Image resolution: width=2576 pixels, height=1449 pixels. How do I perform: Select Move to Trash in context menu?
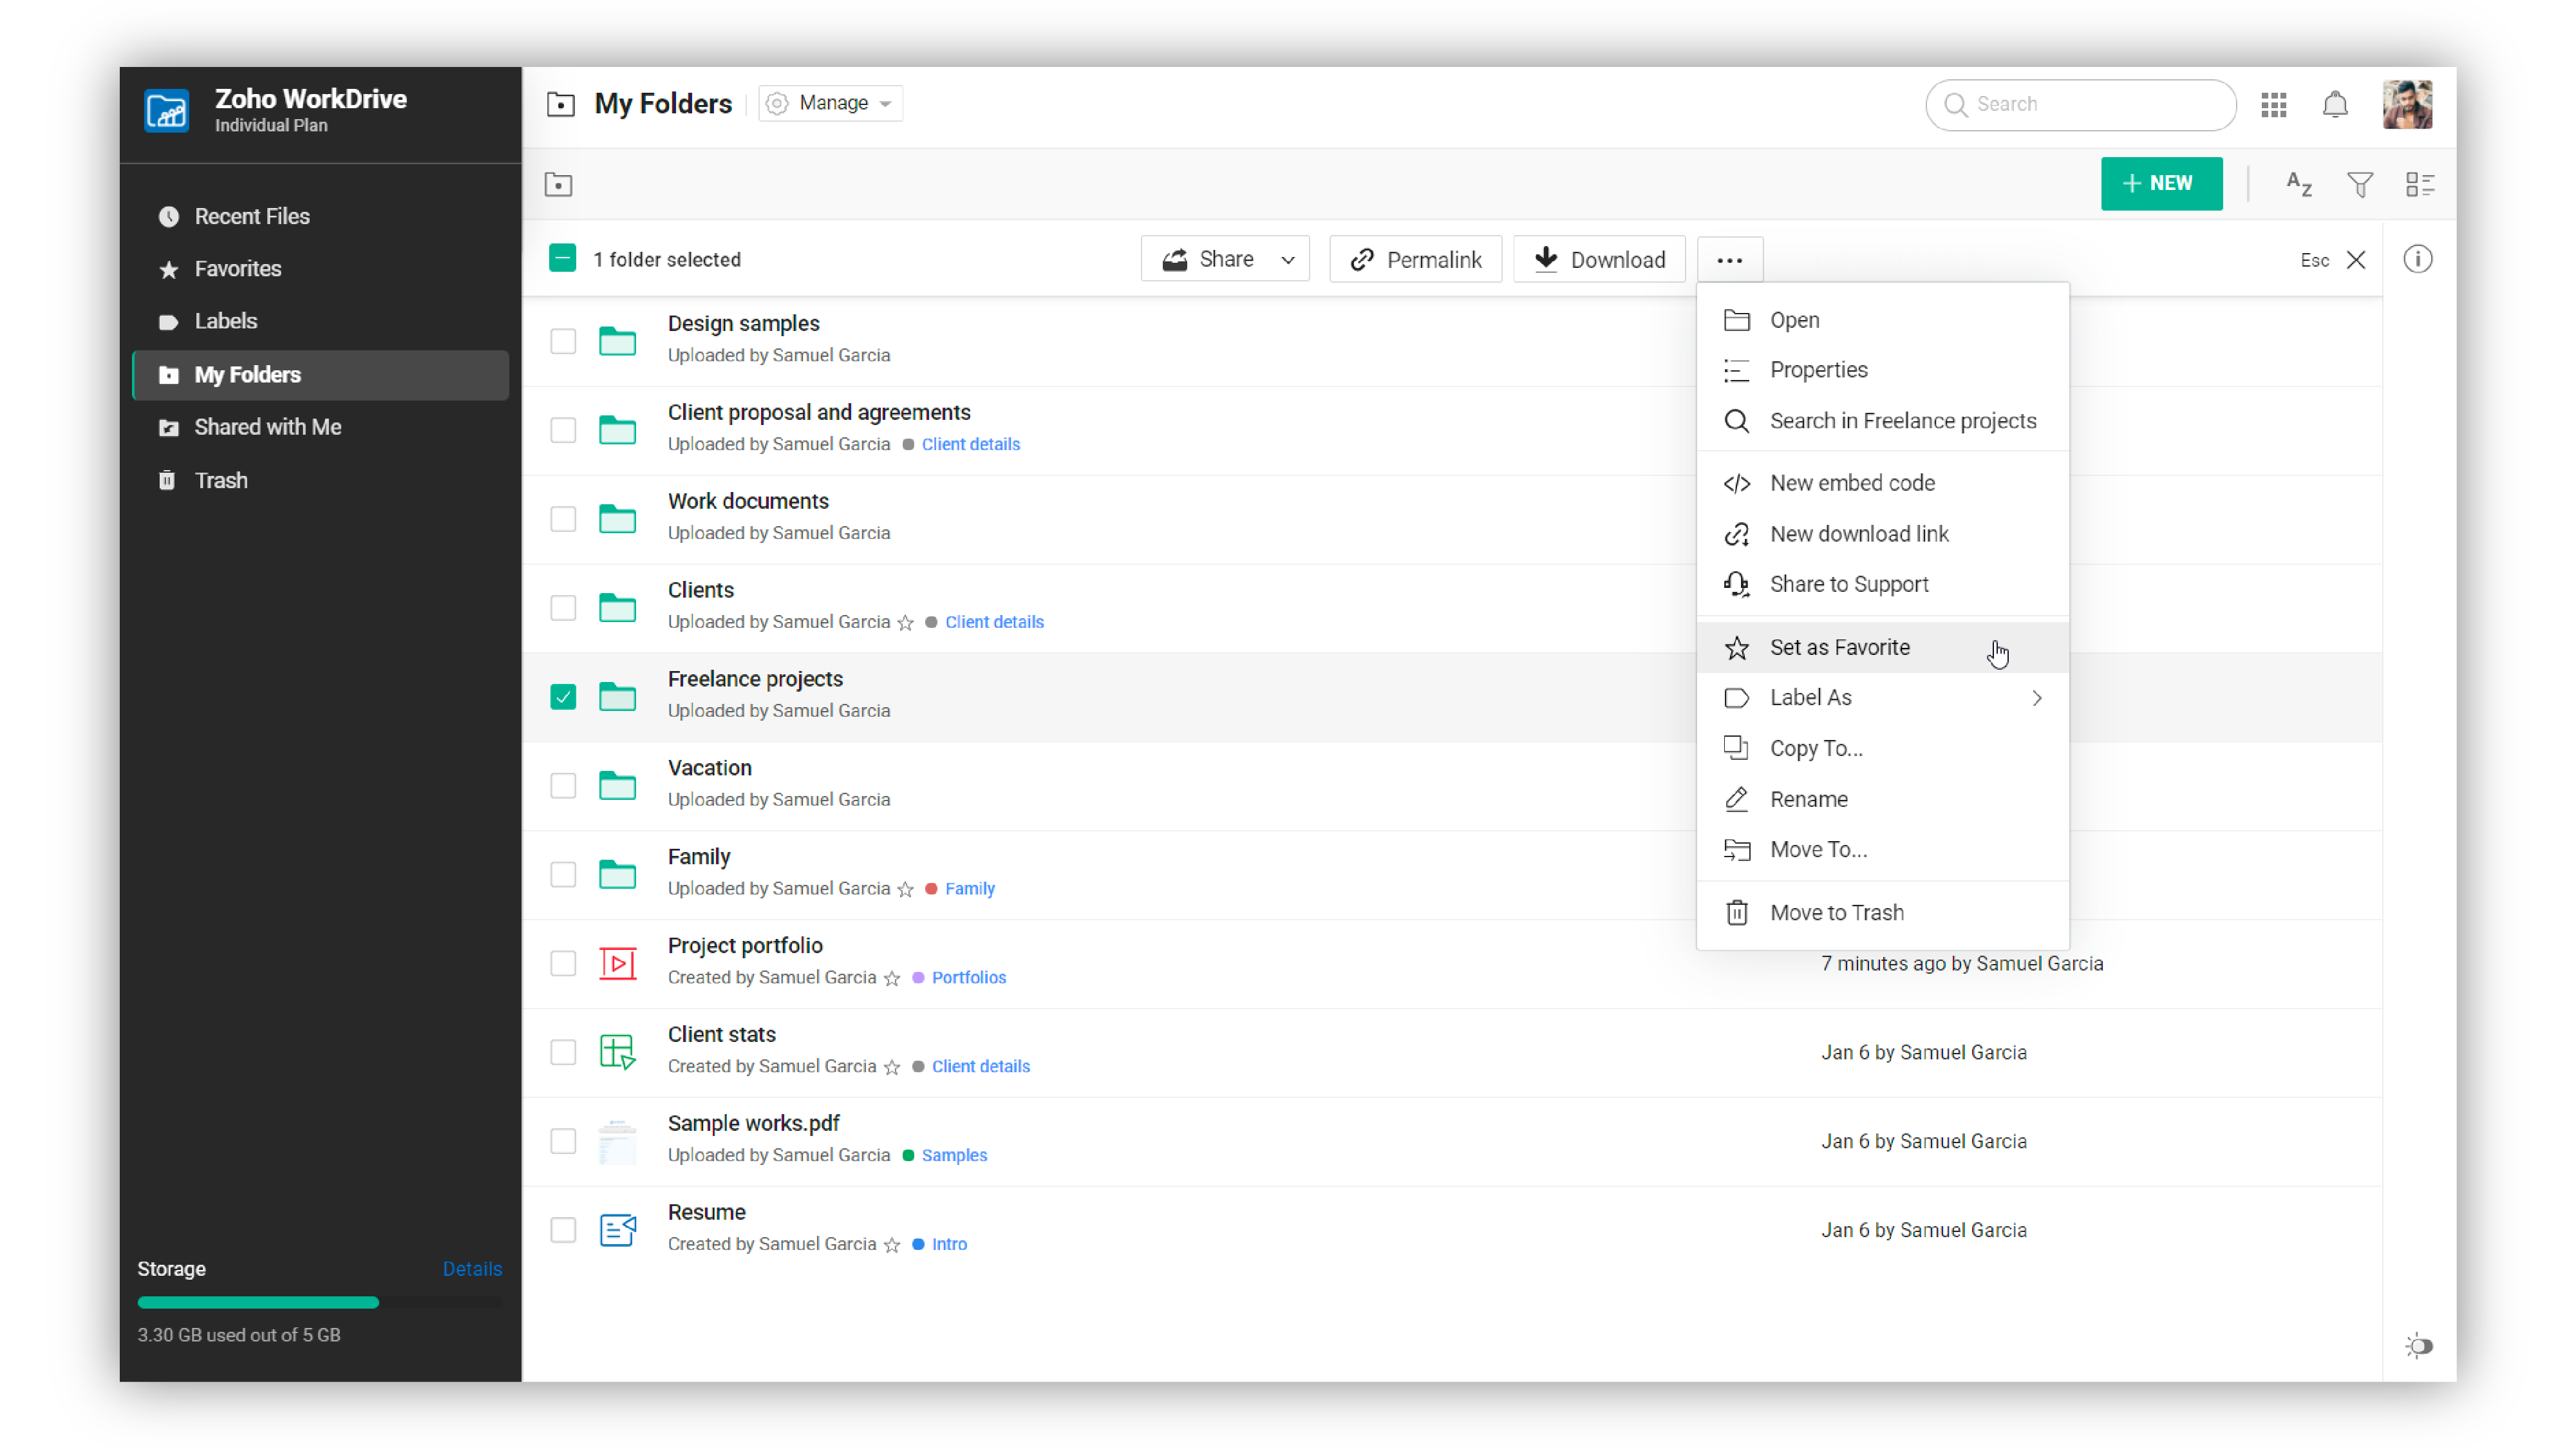coord(1838,912)
